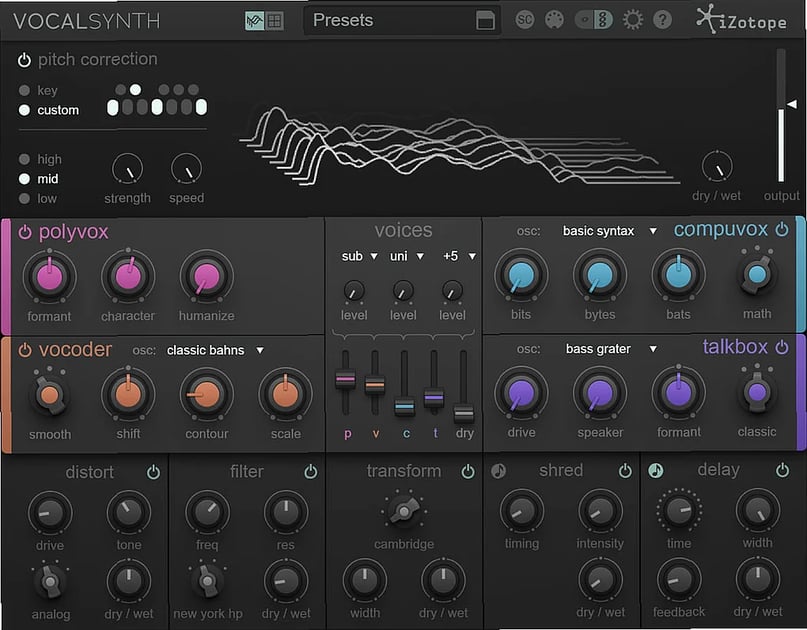Click the preset save document icon
The image size is (807, 630).
click(x=485, y=19)
